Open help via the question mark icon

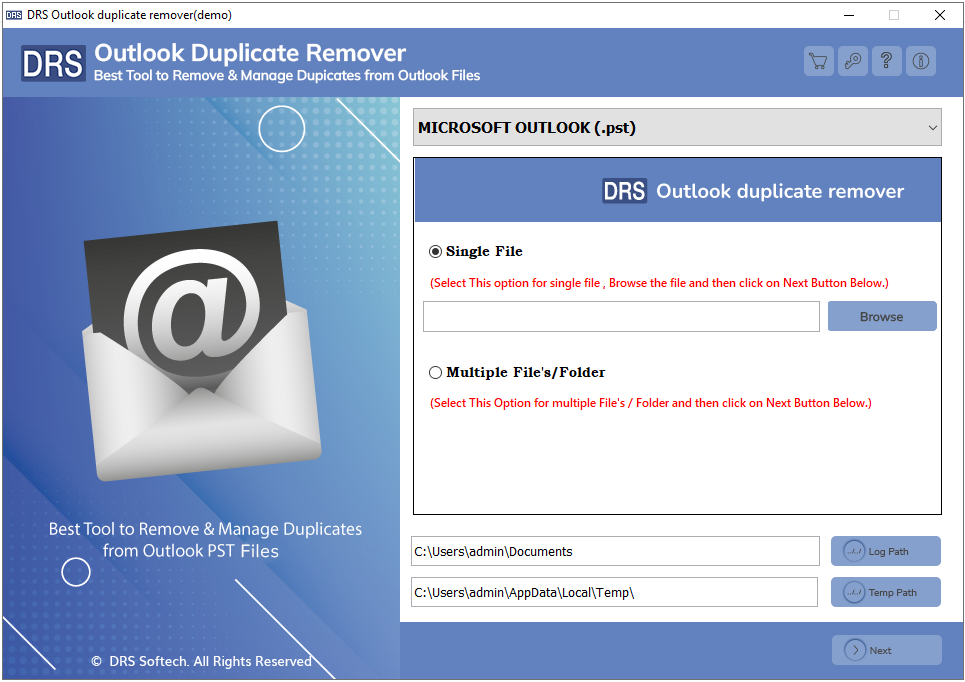[x=887, y=61]
